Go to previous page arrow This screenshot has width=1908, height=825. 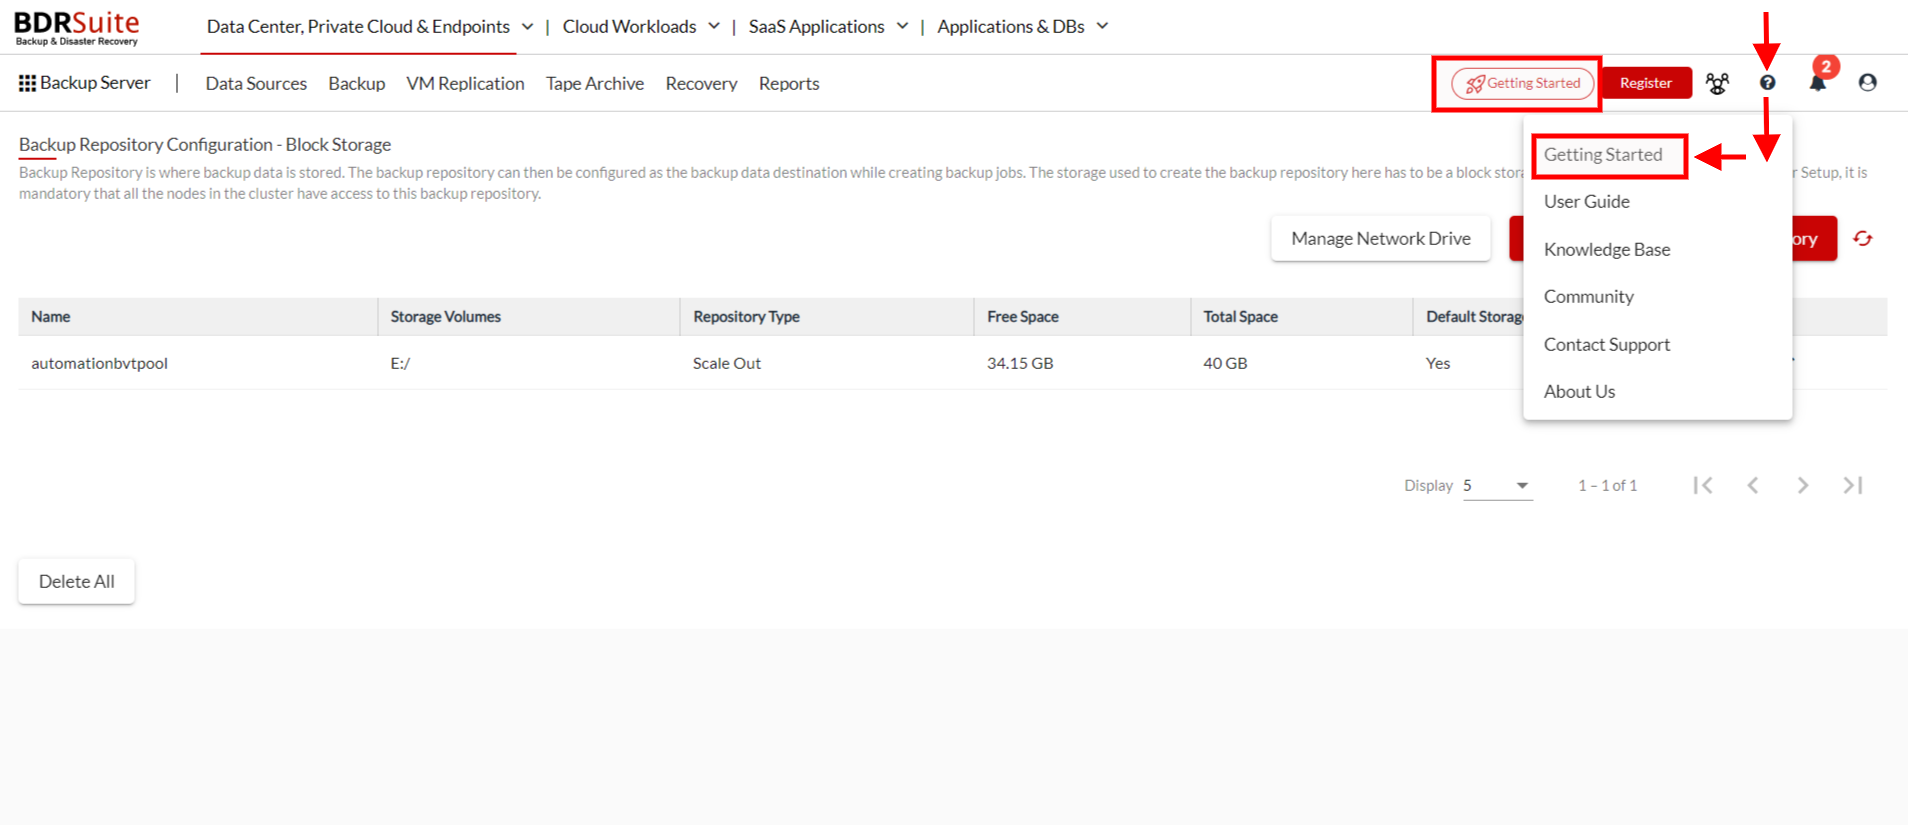1753,485
